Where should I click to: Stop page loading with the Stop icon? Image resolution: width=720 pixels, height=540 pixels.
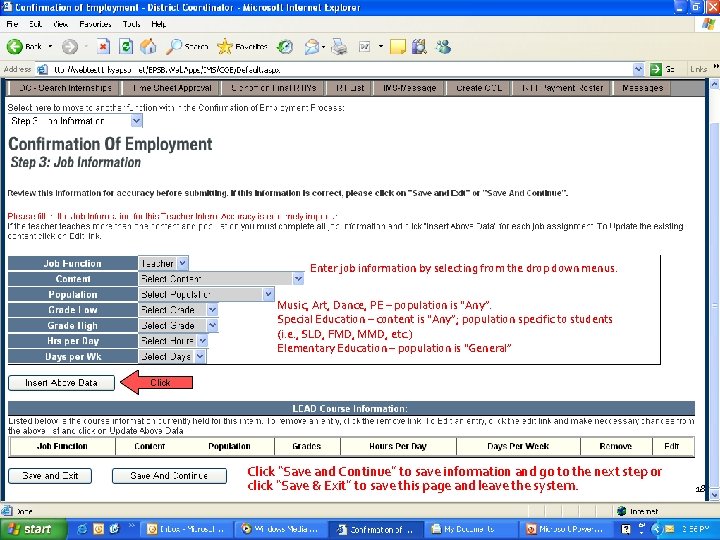coord(104,46)
